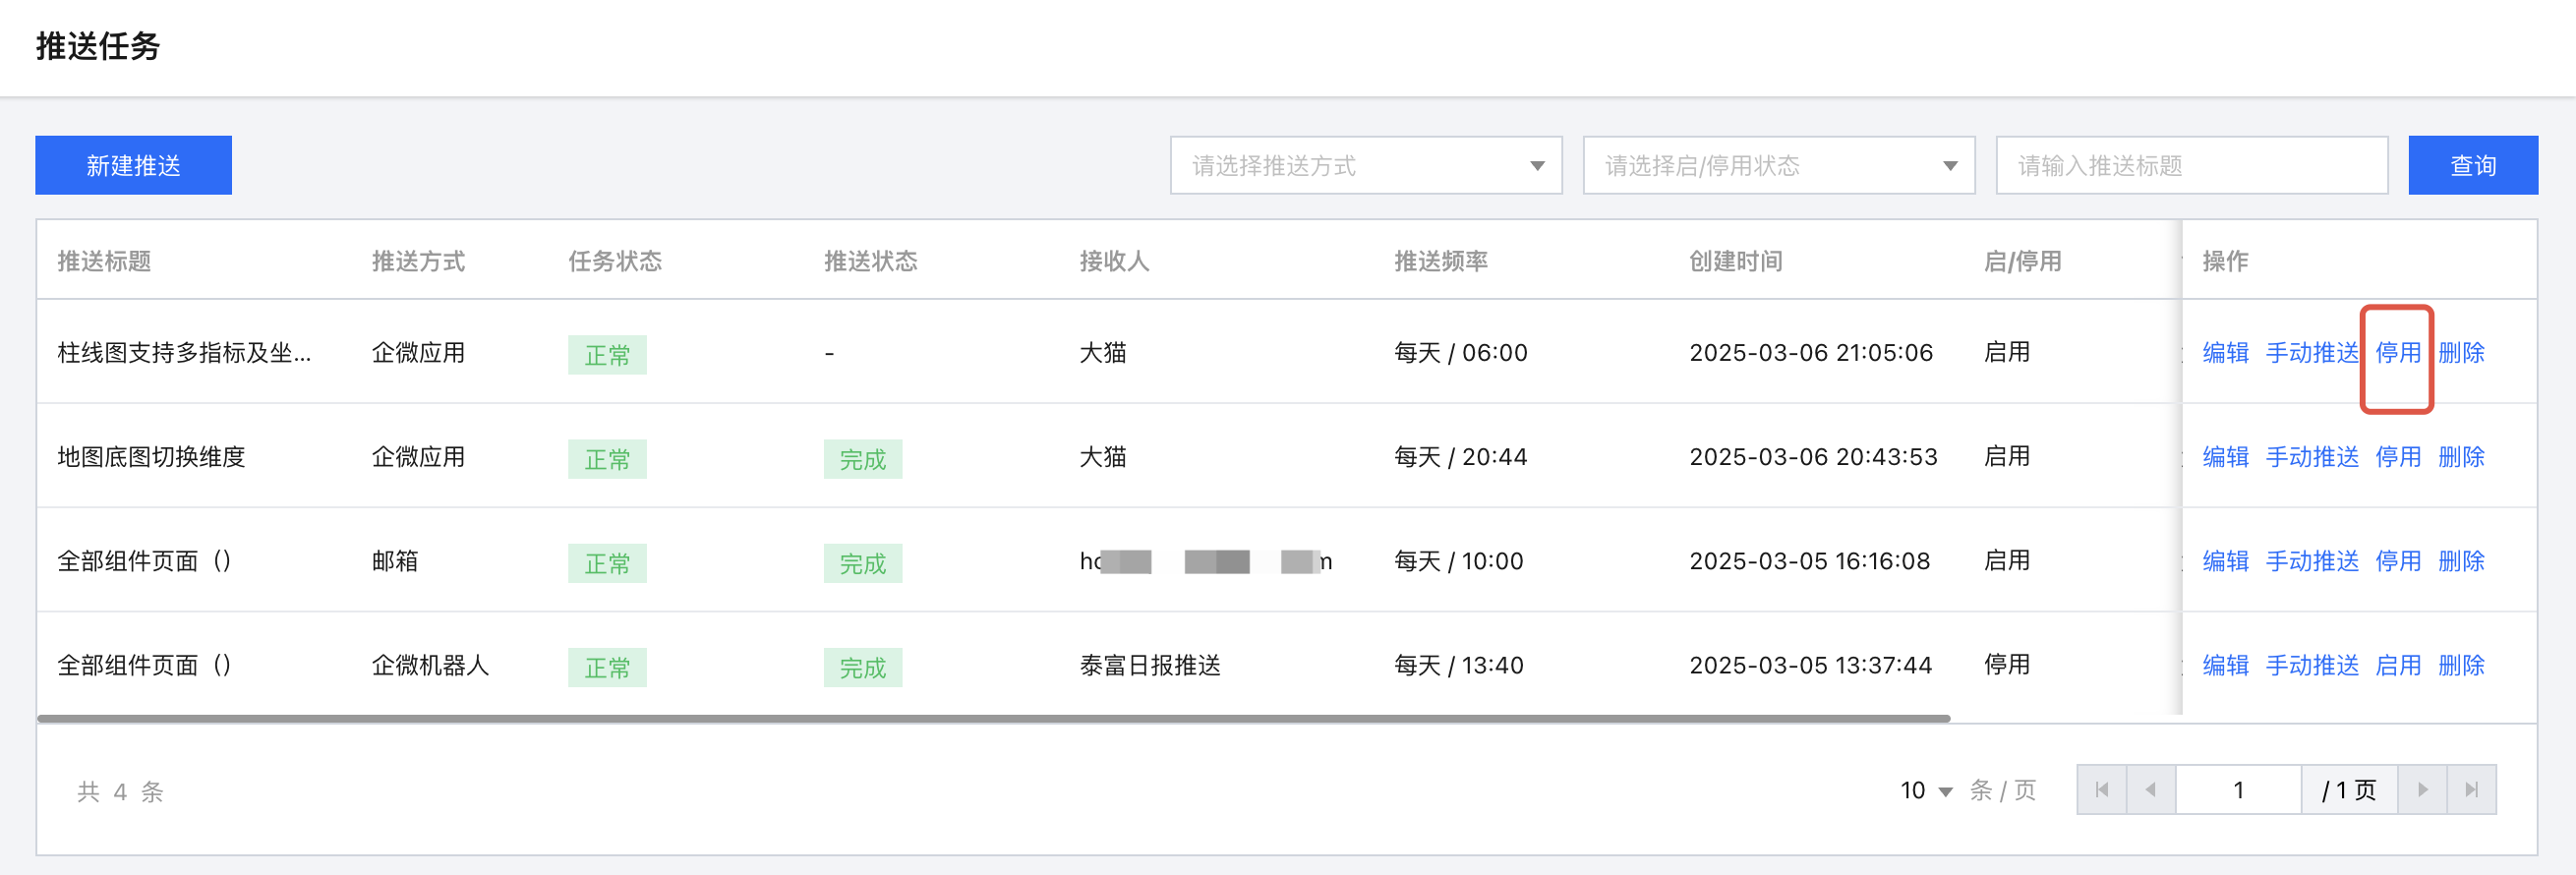The image size is (2576, 875).
Task: Enable the 企微机器人 push task
Action: [x=2397, y=665]
